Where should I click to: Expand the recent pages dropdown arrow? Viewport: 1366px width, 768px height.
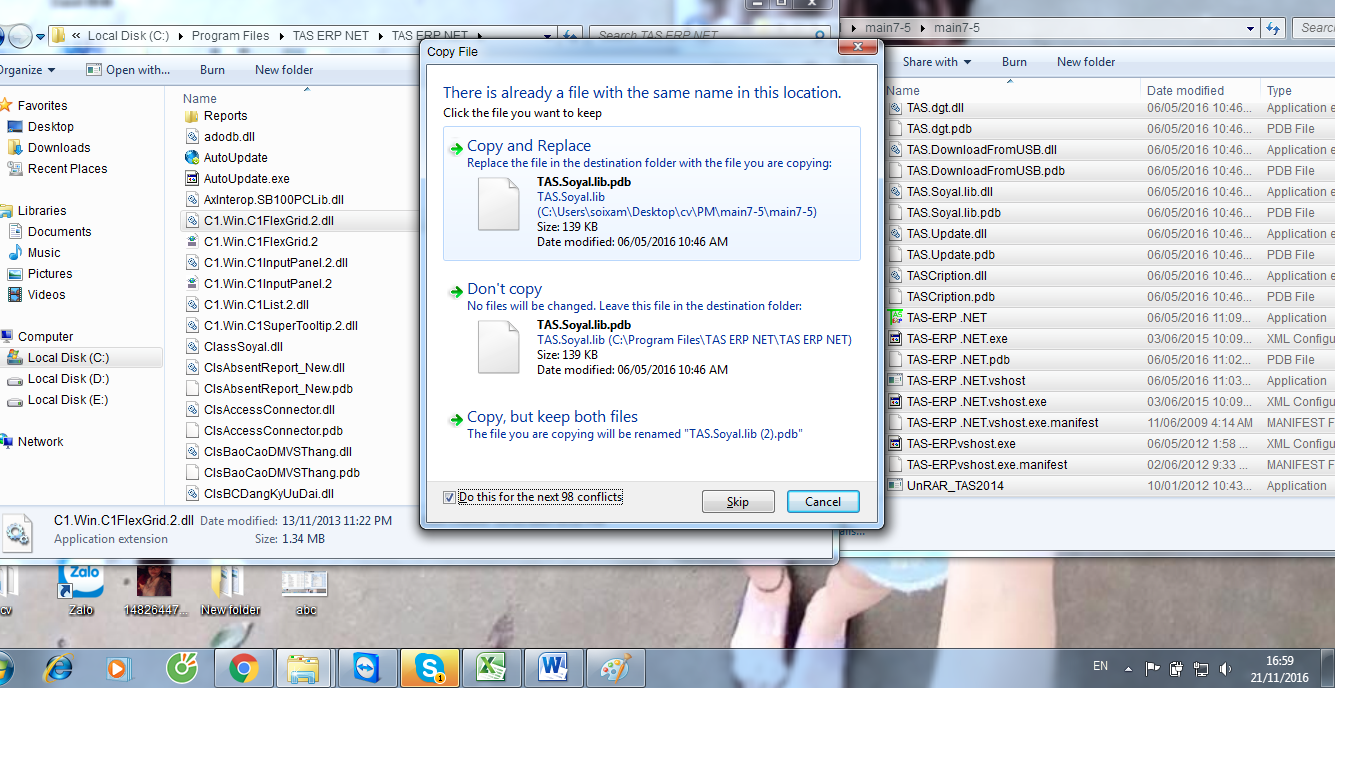(x=41, y=37)
